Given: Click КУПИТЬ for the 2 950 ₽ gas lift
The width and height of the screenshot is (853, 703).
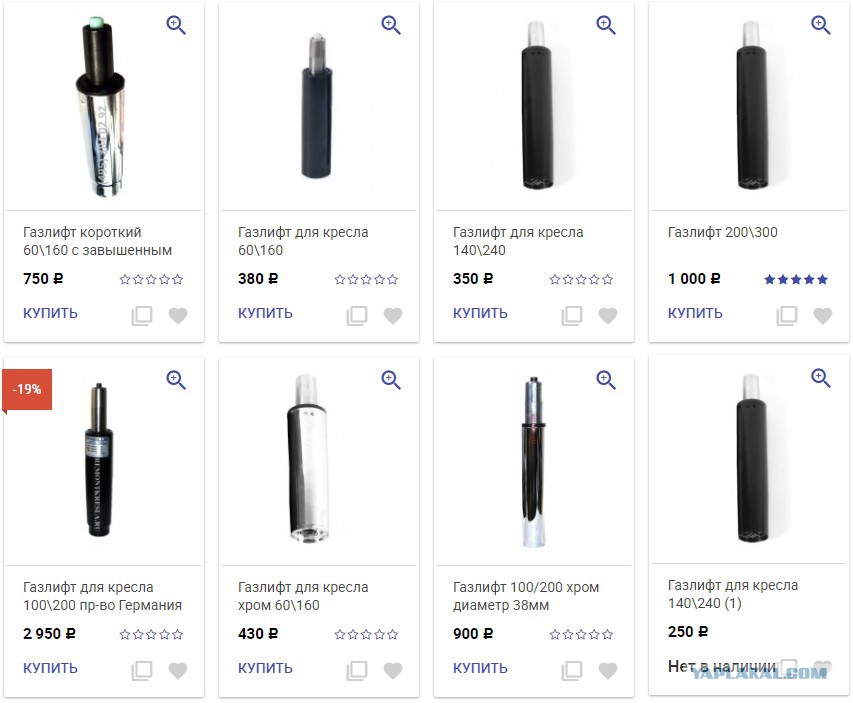Looking at the screenshot, I should pos(50,668).
